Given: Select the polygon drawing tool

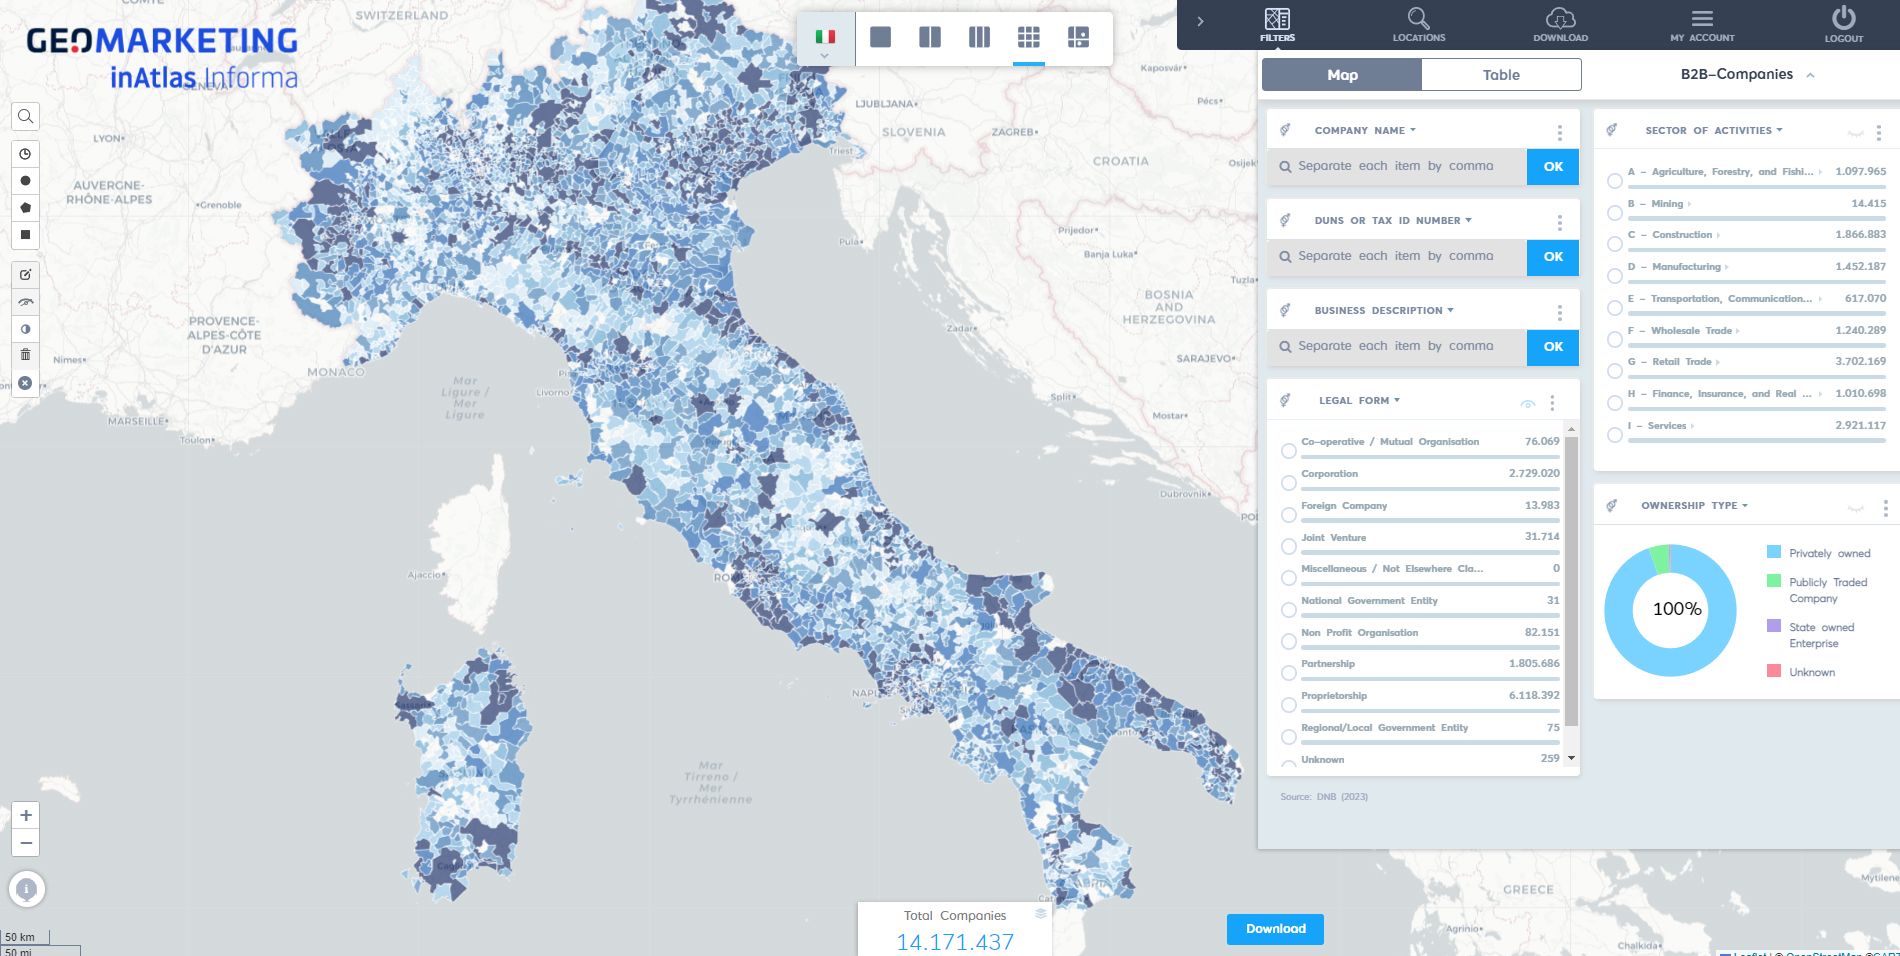Looking at the screenshot, I should pos(26,208).
